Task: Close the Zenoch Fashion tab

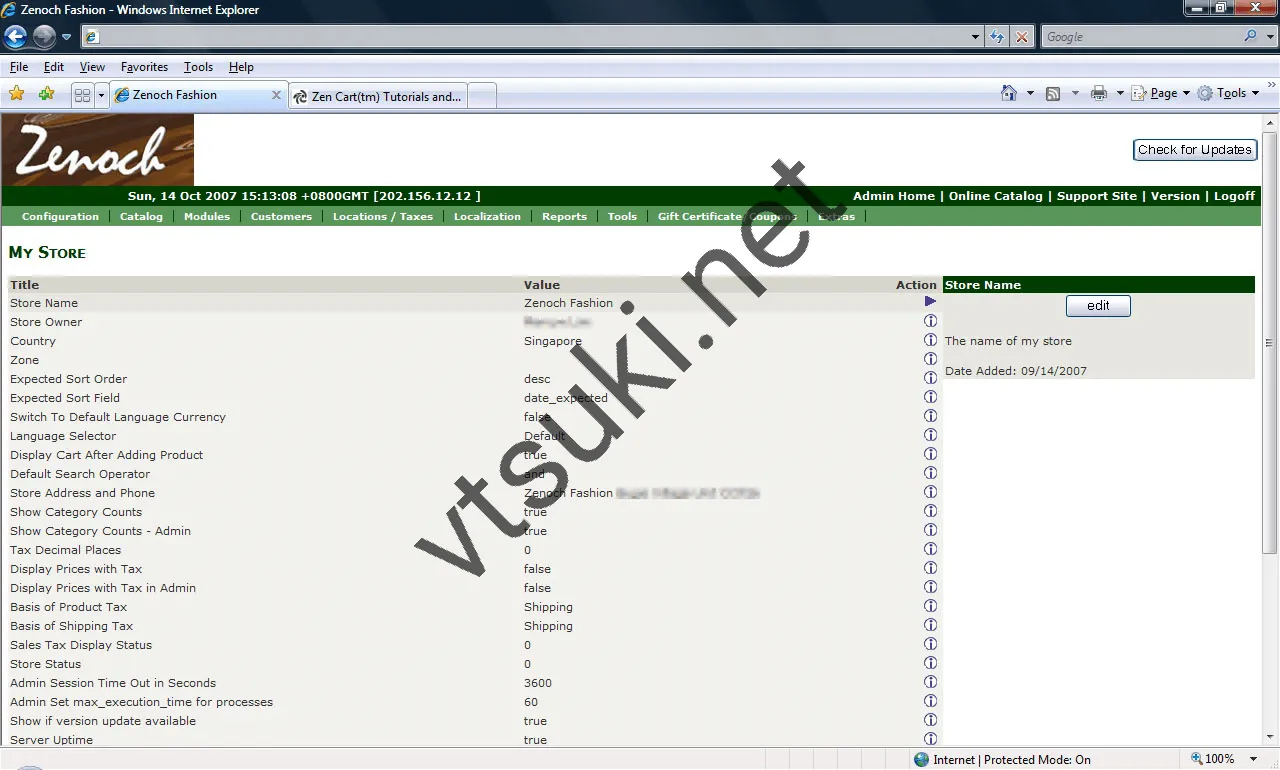Action: tap(277, 95)
